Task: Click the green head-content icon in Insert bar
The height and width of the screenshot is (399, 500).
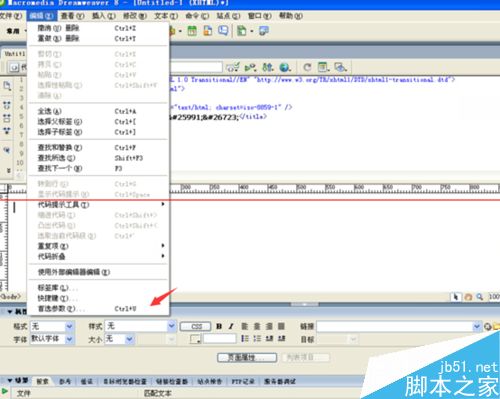Action: pyautogui.click(x=242, y=31)
